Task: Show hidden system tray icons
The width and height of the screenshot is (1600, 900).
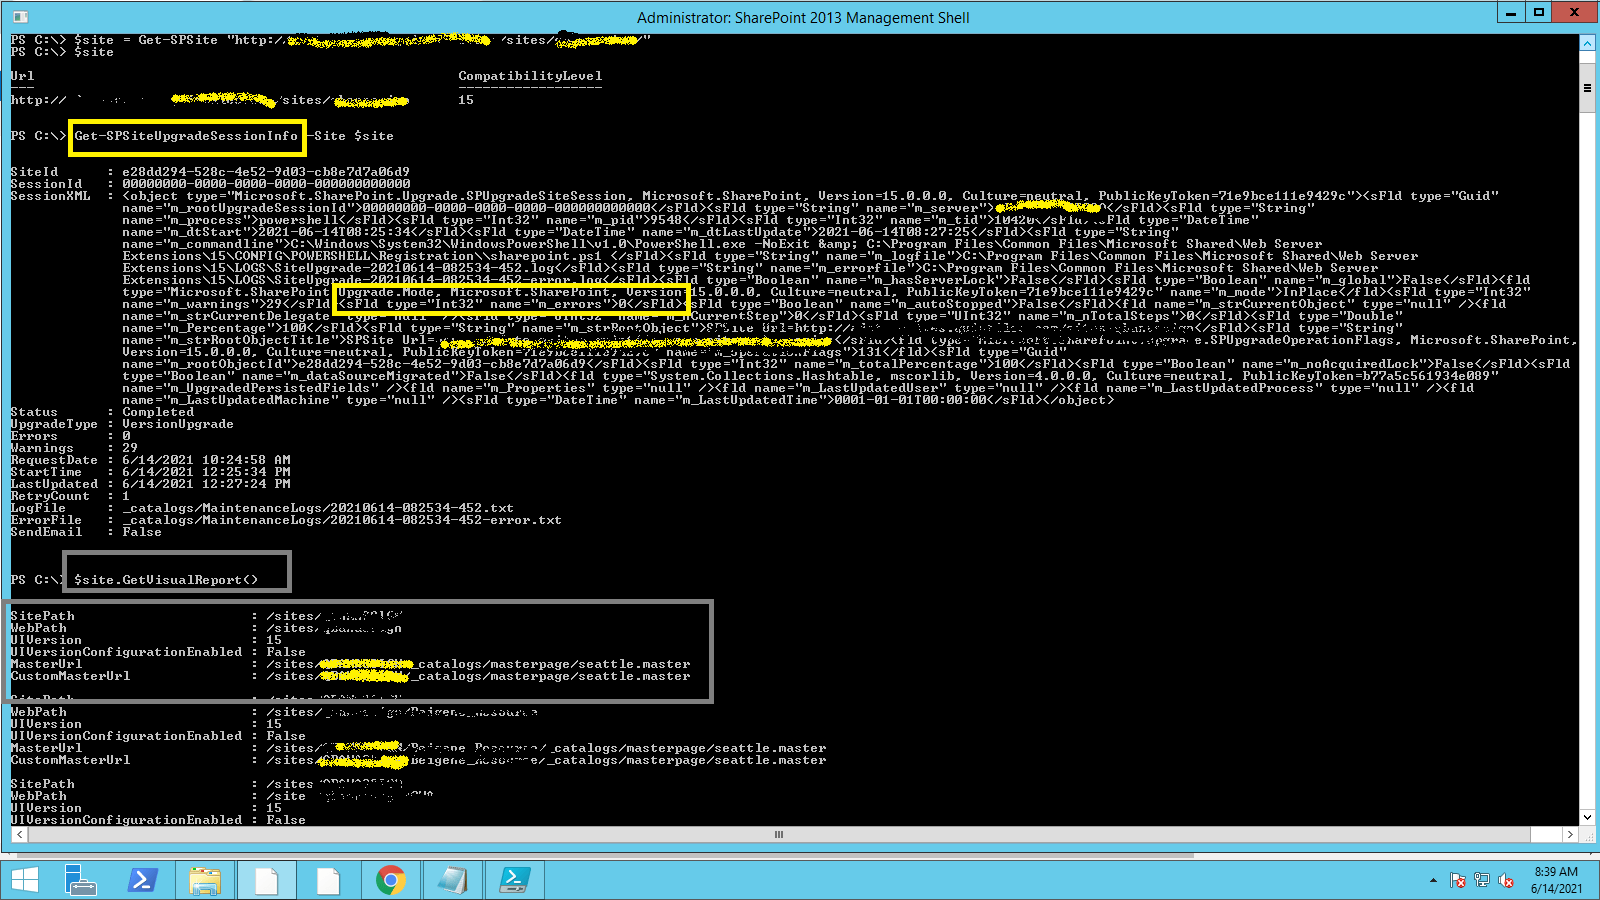Action: click(x=1433, y=881)
